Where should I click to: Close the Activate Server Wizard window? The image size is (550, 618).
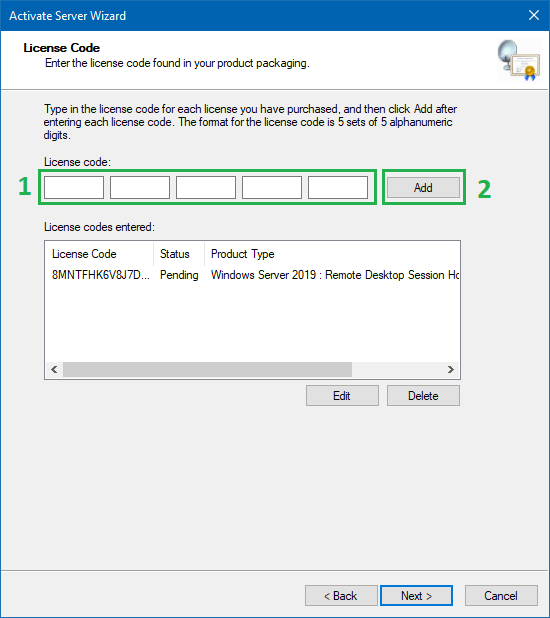coord(533,15)
